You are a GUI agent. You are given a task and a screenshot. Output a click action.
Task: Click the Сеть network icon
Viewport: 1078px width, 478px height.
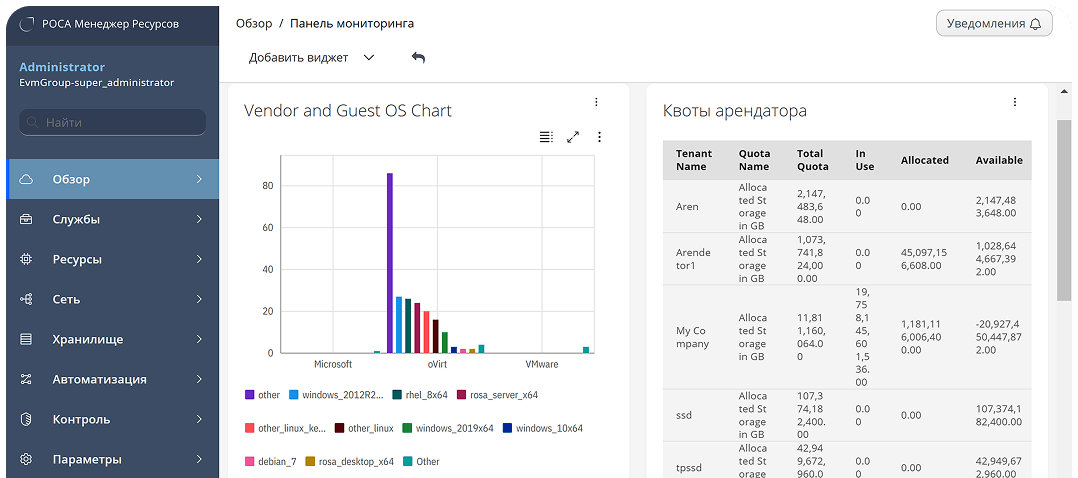(x=27, y=300)
